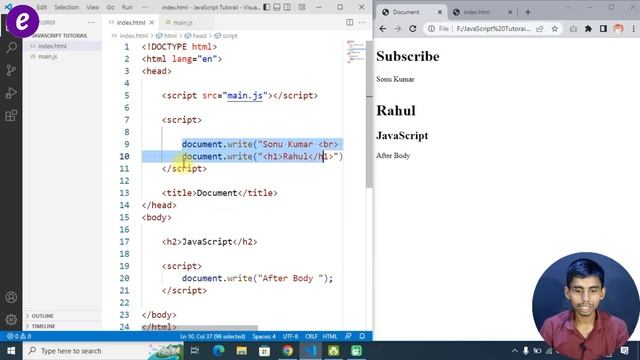The height and width of the screenshot is (360, 640).
Task: Collapse JAVASCRIPT TUTORIAL folder section
Action: (x=60, y=36)
